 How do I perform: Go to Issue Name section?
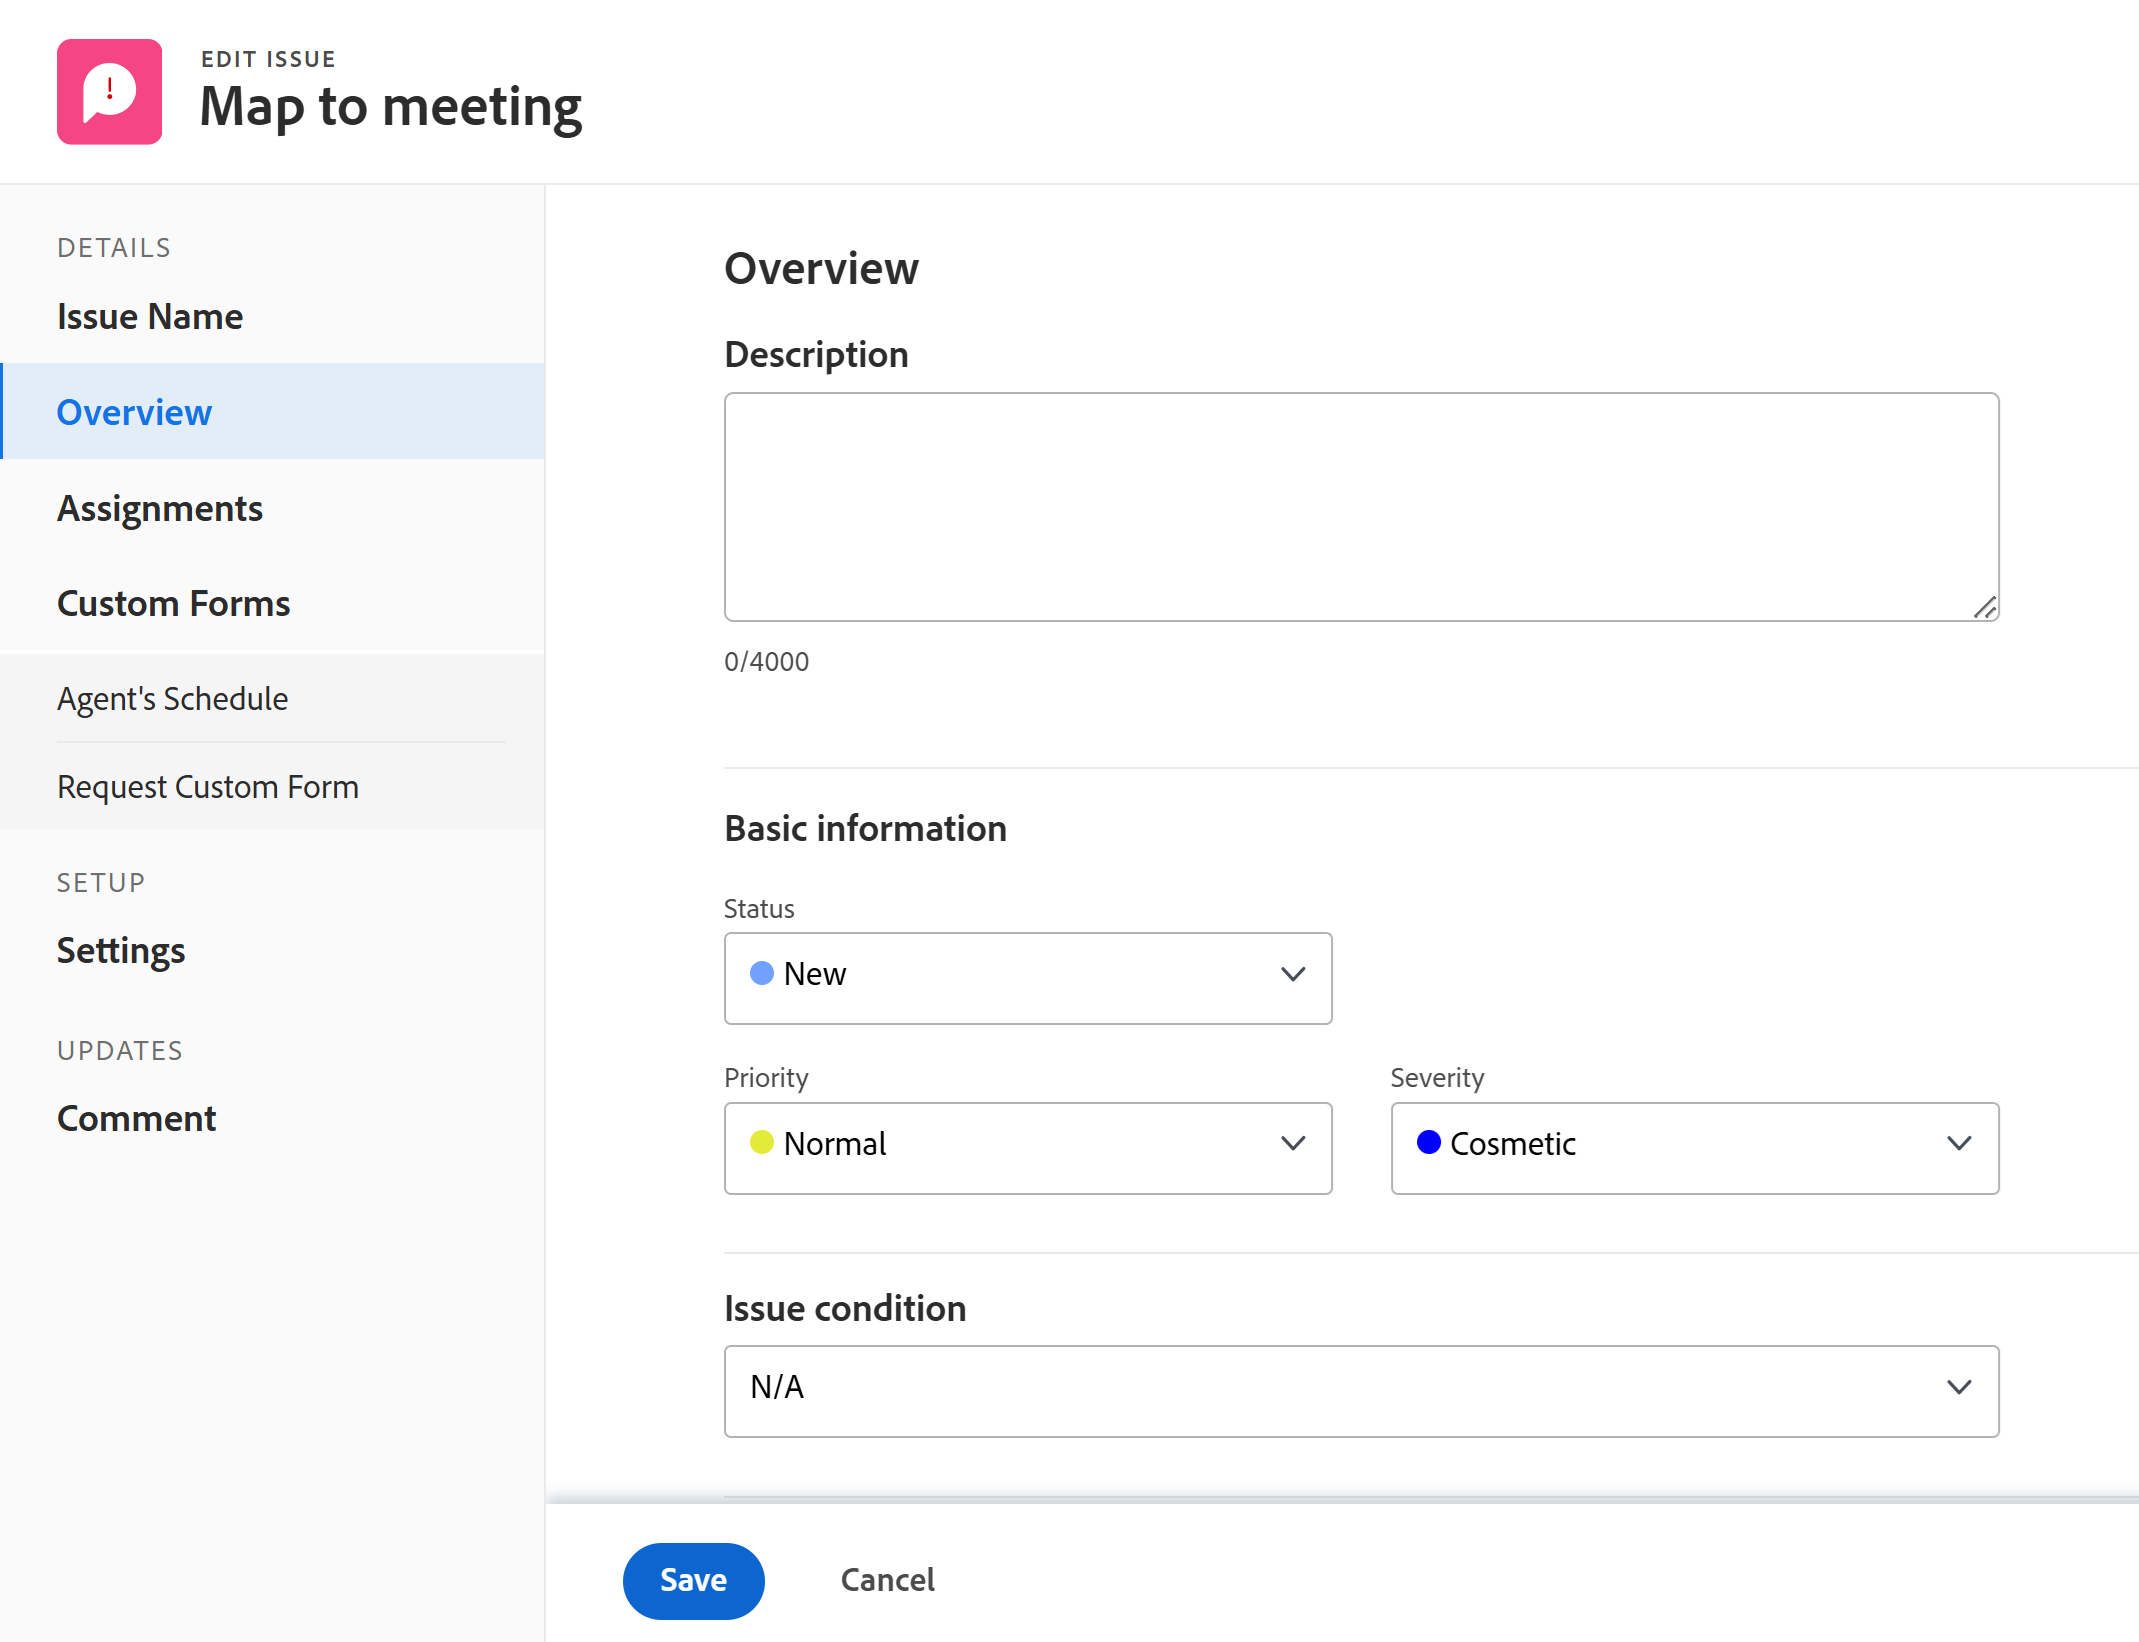[x=150, y=317]
